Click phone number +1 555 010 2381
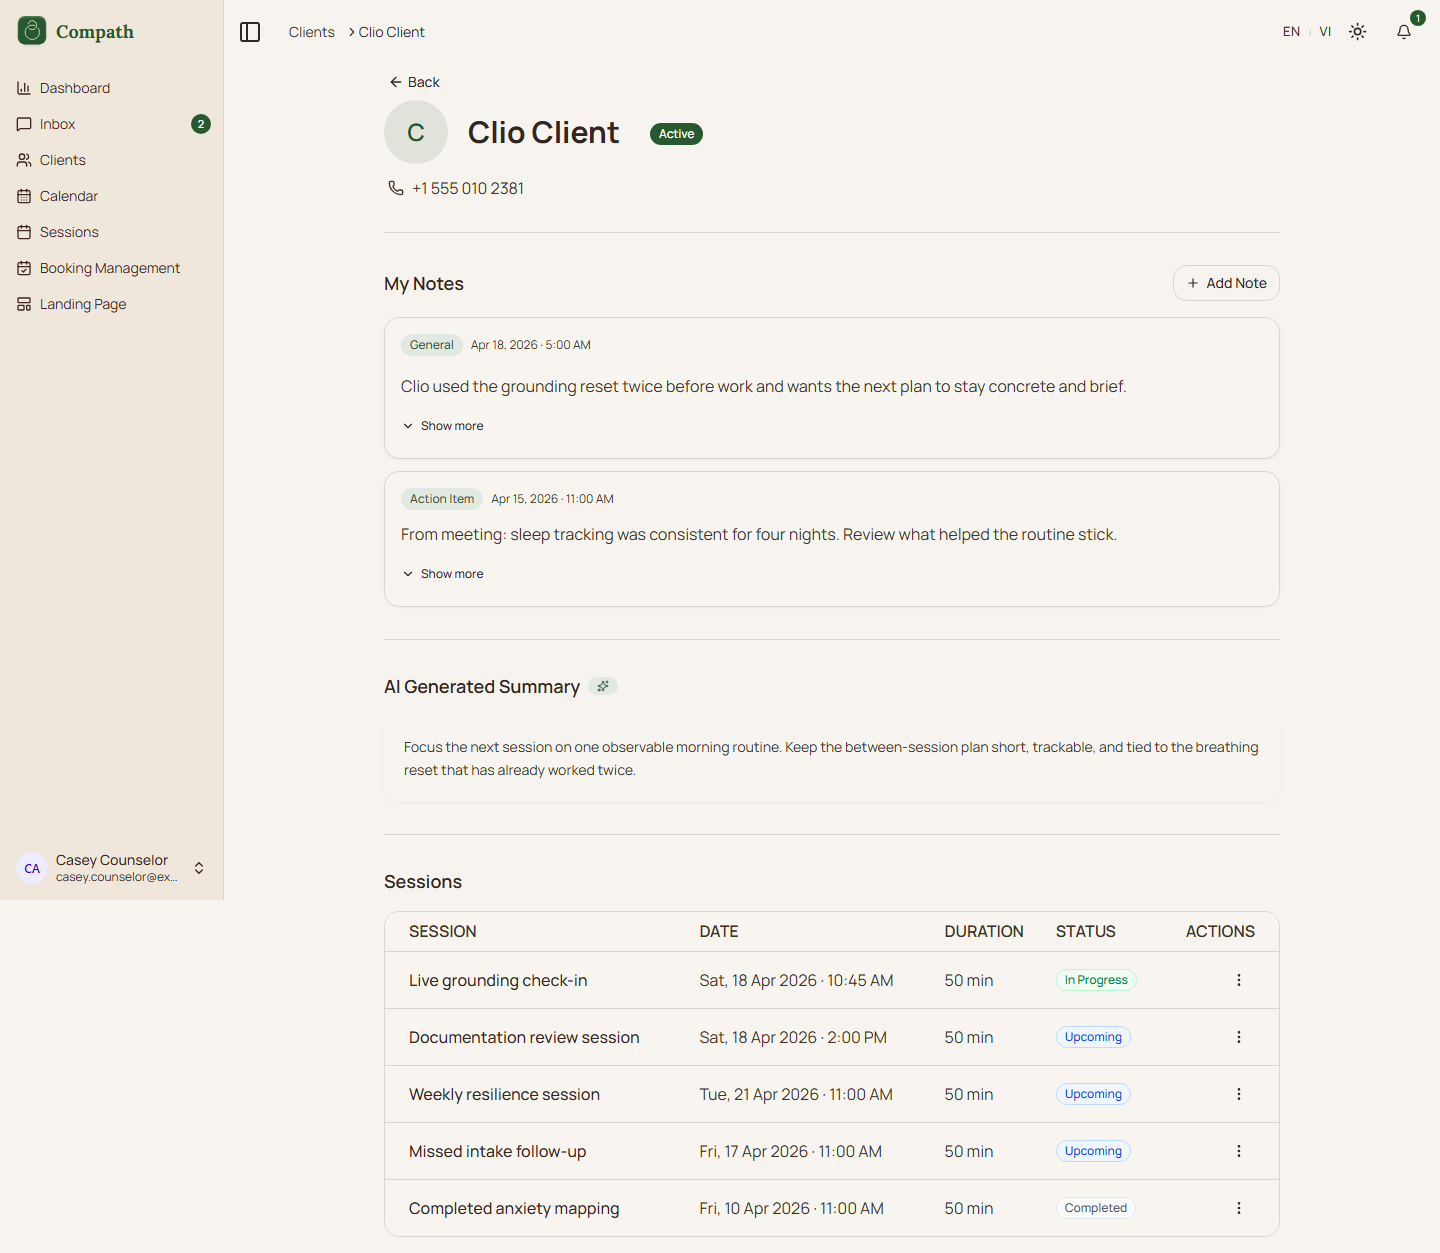 468,188
